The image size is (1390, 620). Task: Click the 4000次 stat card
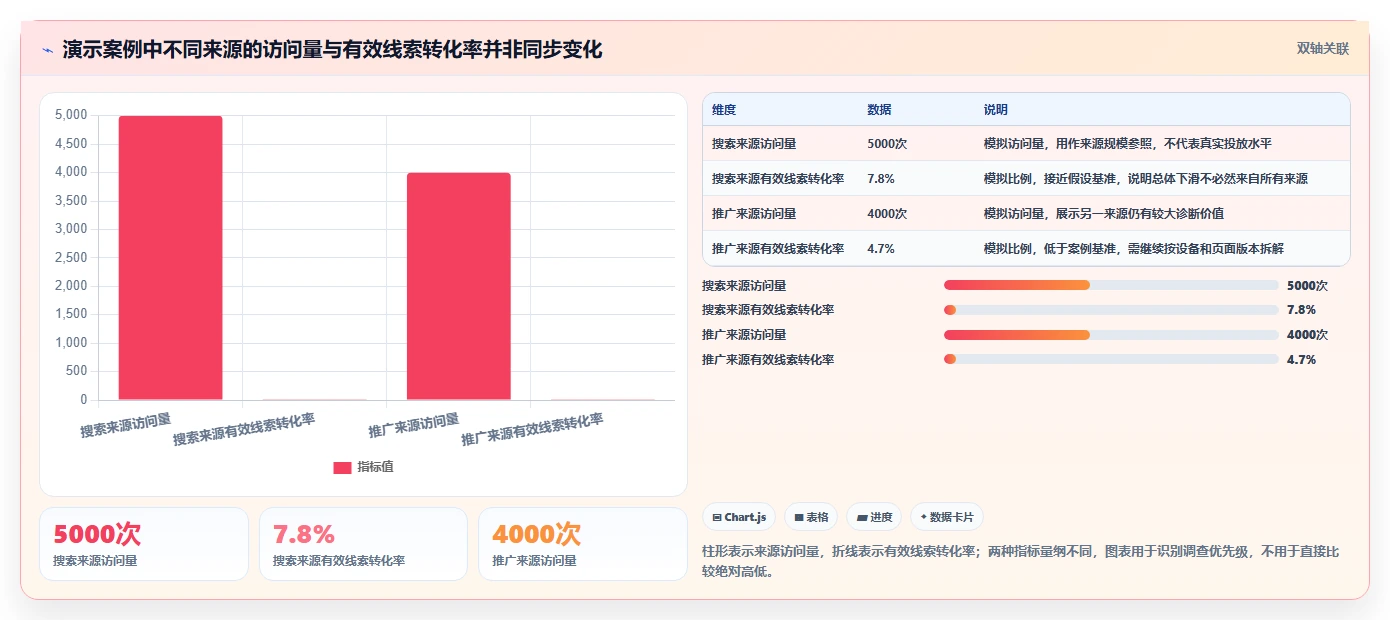583,544
